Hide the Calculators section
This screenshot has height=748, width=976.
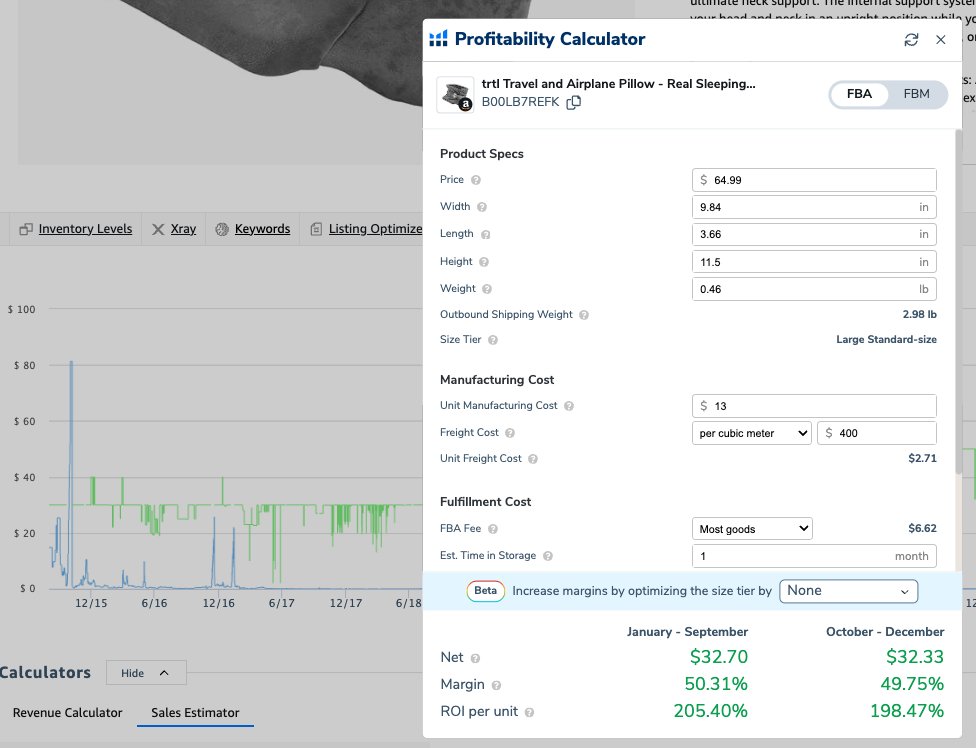click(146, 673)
